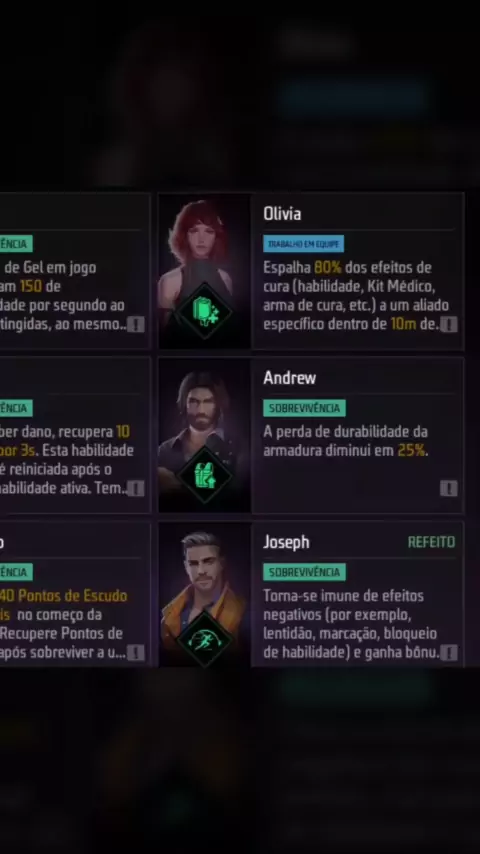The height and width of the screenshot is (854, 480).
Task: Open the info icon on Joseph's card
Action: 448,652
